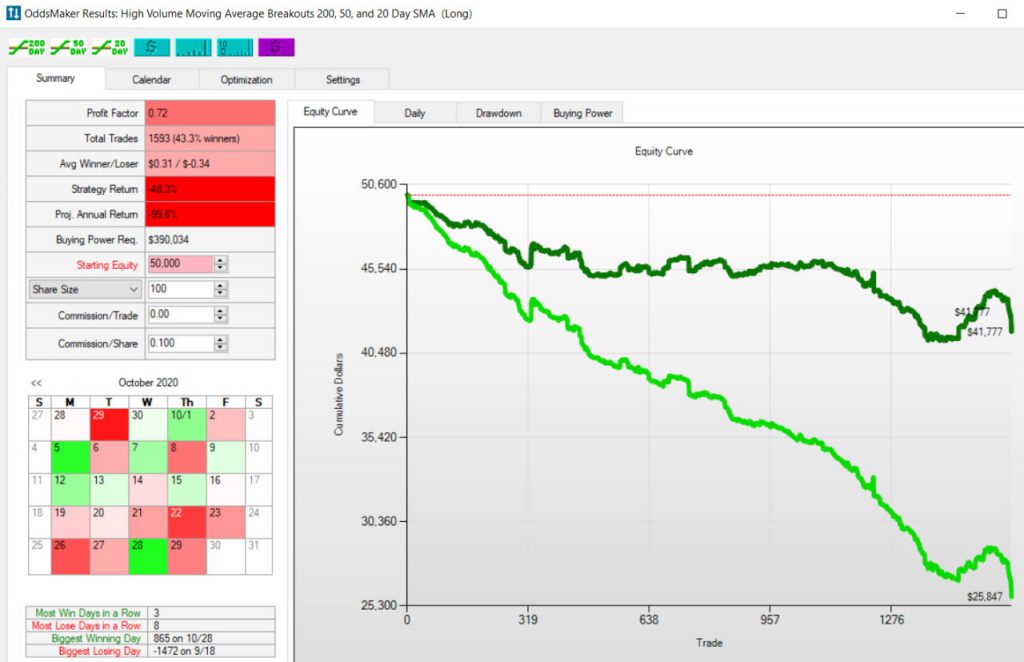Switch to the Daily chart tab
1024x662 pixels.
point(415,113)
